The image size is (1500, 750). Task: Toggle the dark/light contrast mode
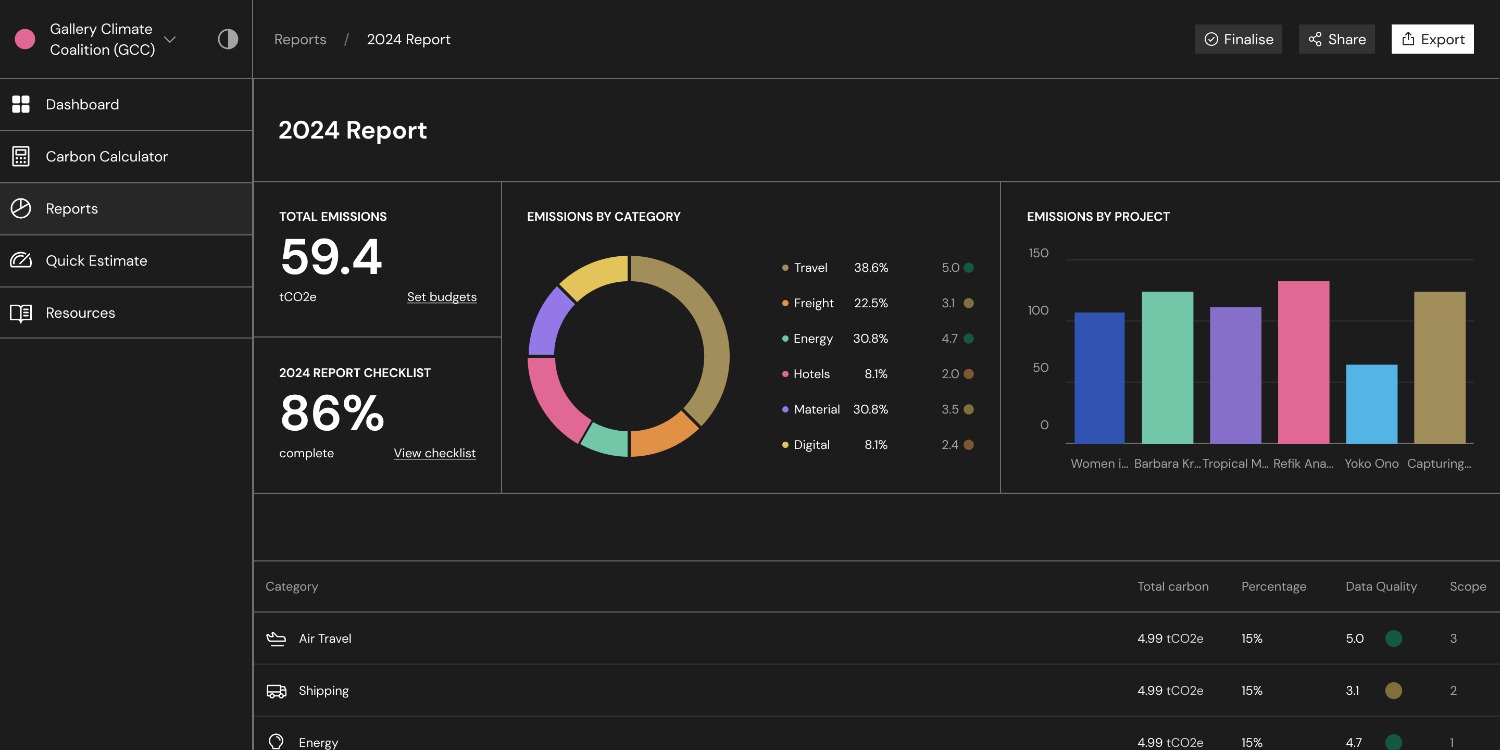coord(228,39)
